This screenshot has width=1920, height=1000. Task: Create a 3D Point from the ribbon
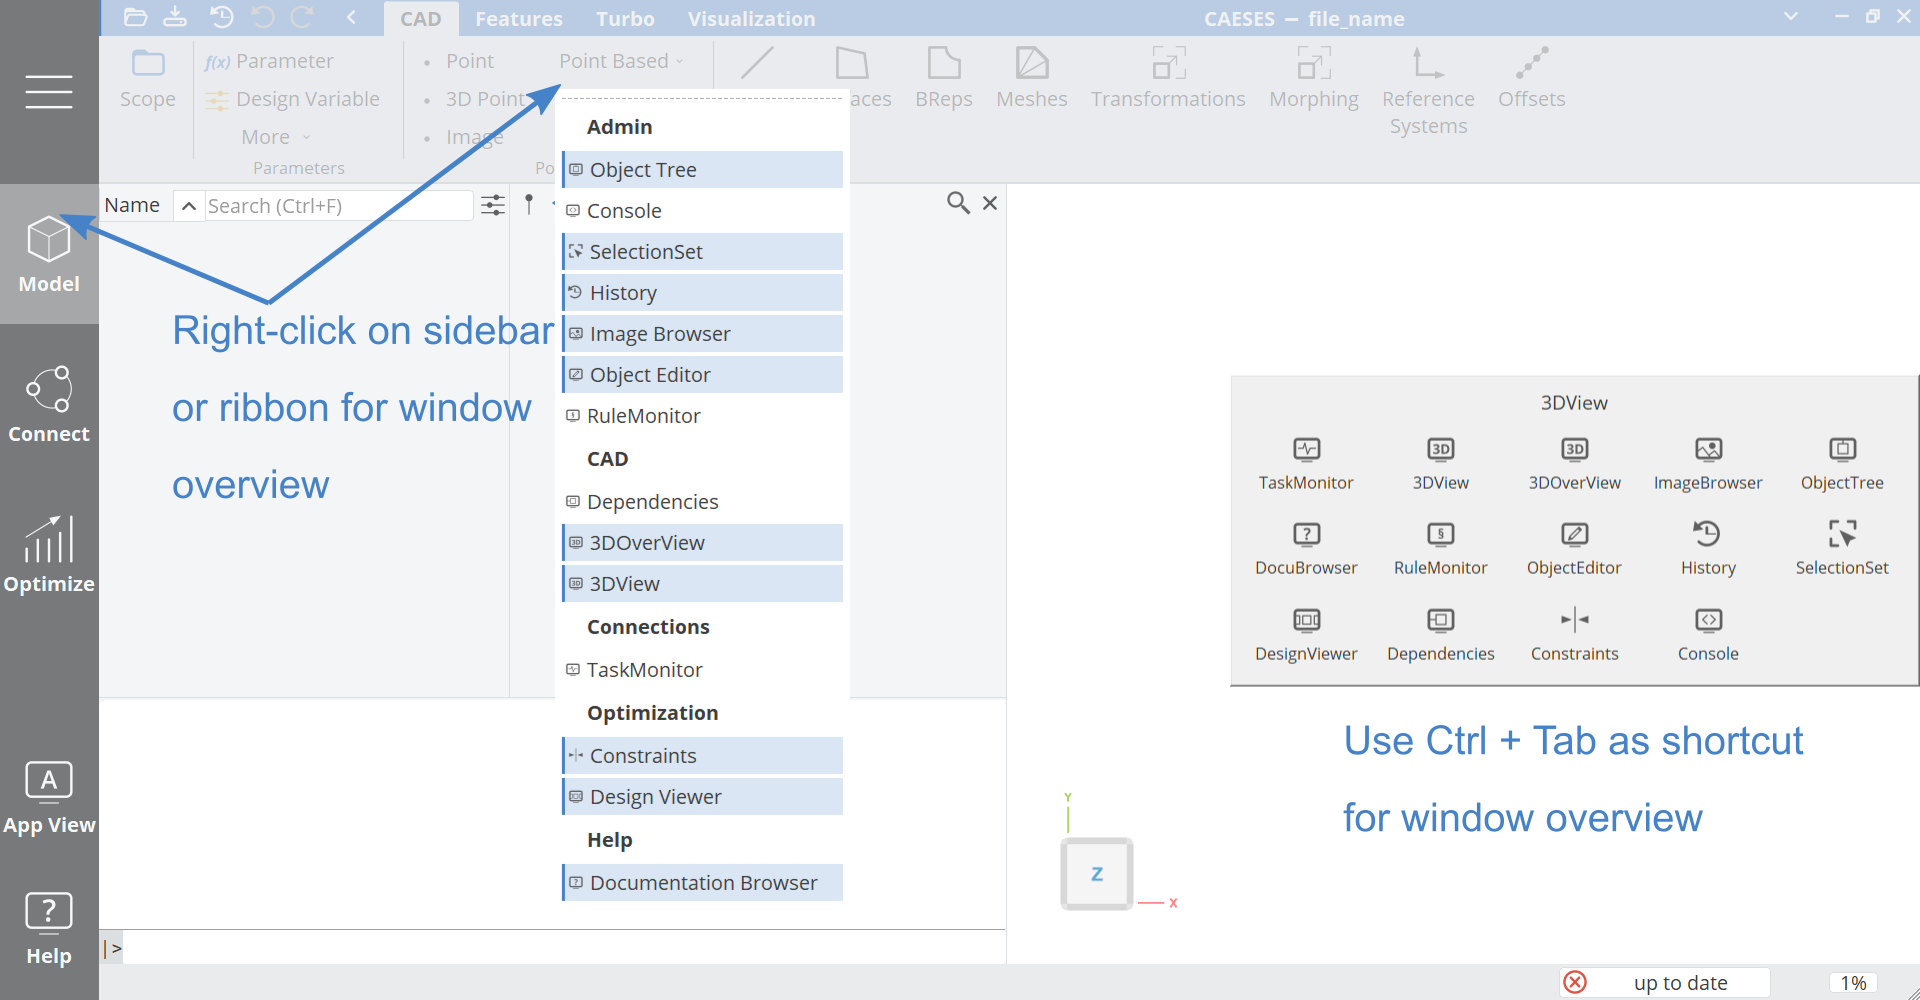476,99
